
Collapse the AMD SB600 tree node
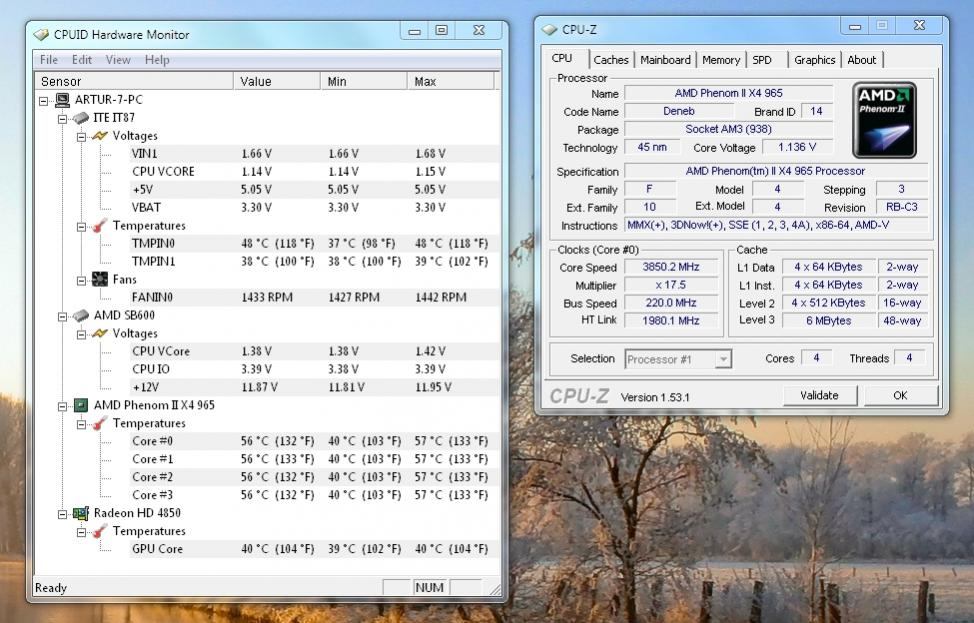click(x=62, y=317)
